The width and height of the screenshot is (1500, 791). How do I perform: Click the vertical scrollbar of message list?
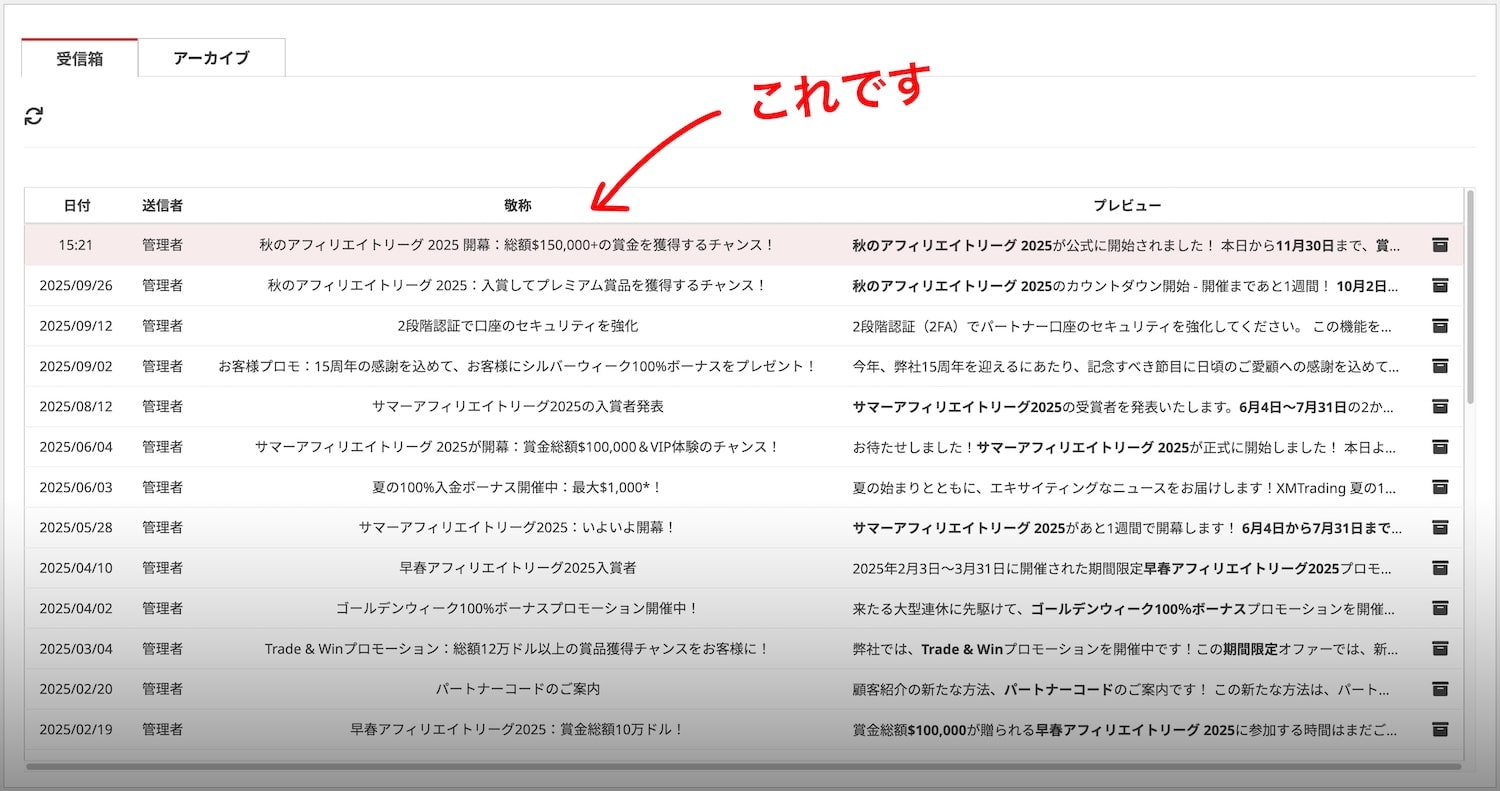1469,300
